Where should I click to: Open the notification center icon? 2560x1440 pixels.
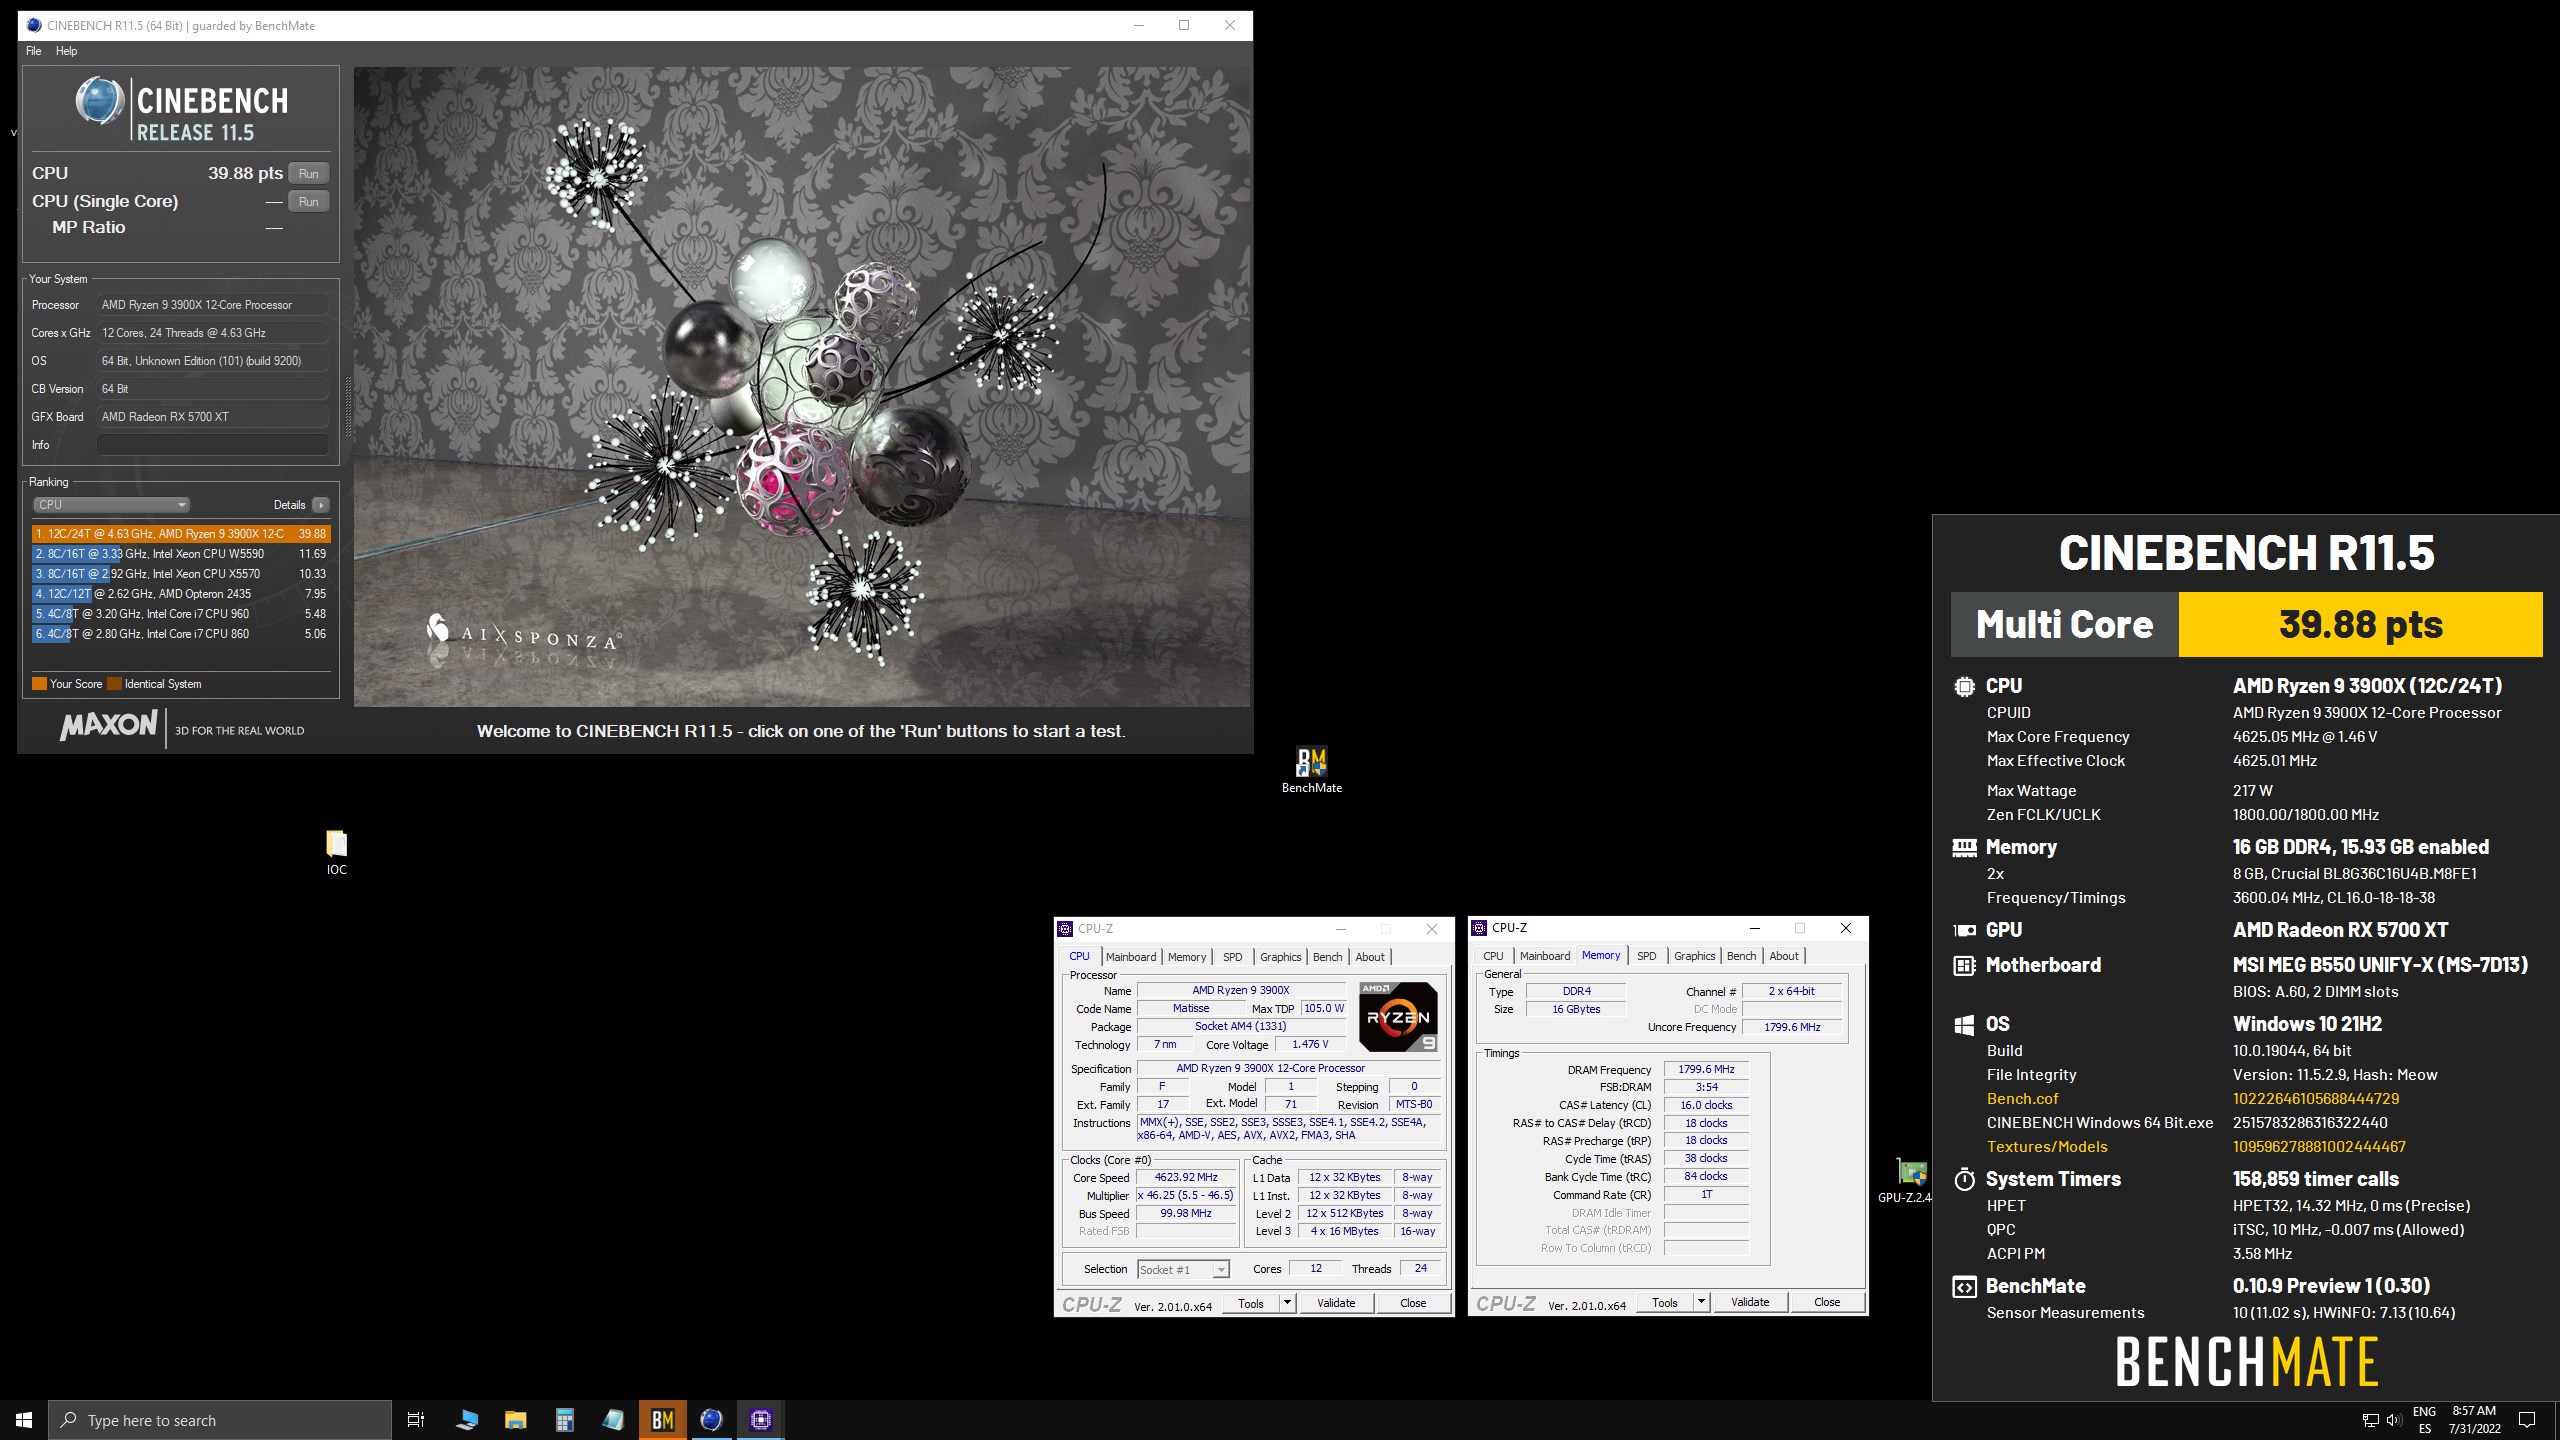2527,1420
